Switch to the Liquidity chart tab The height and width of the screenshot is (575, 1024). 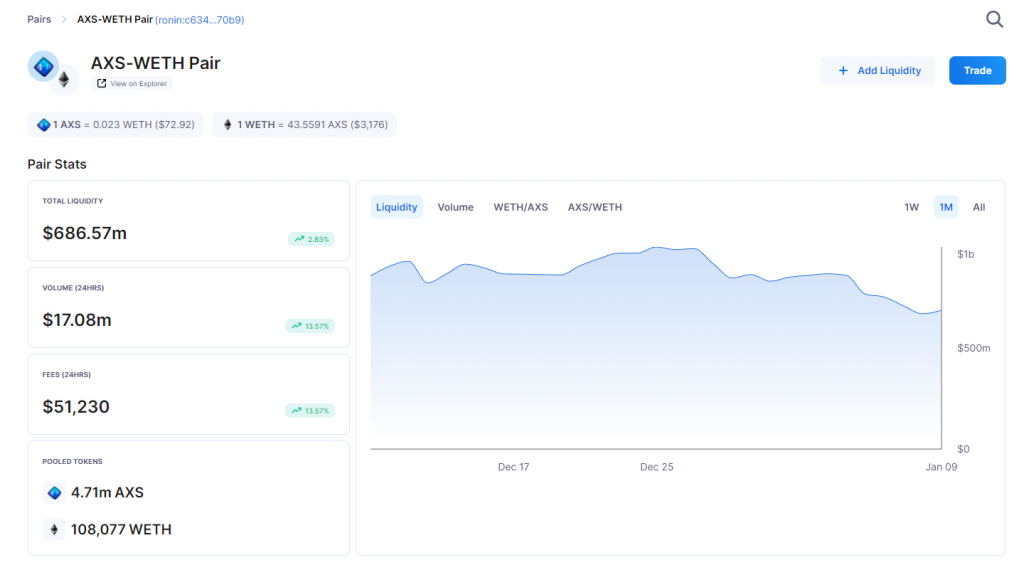[x=396, y=207]
